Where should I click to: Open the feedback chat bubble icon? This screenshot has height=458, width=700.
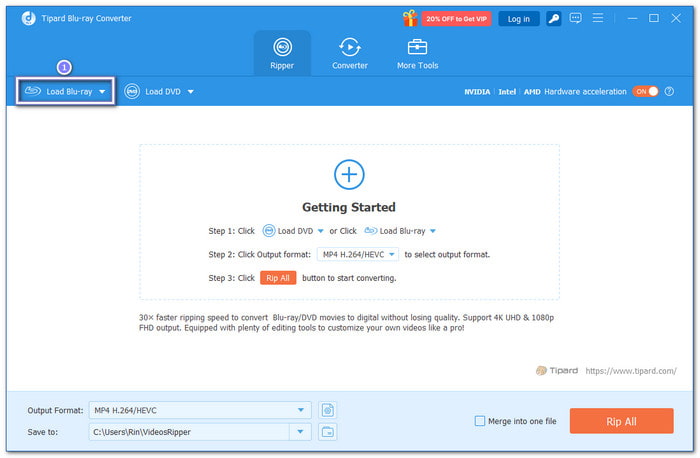[575, 18]
